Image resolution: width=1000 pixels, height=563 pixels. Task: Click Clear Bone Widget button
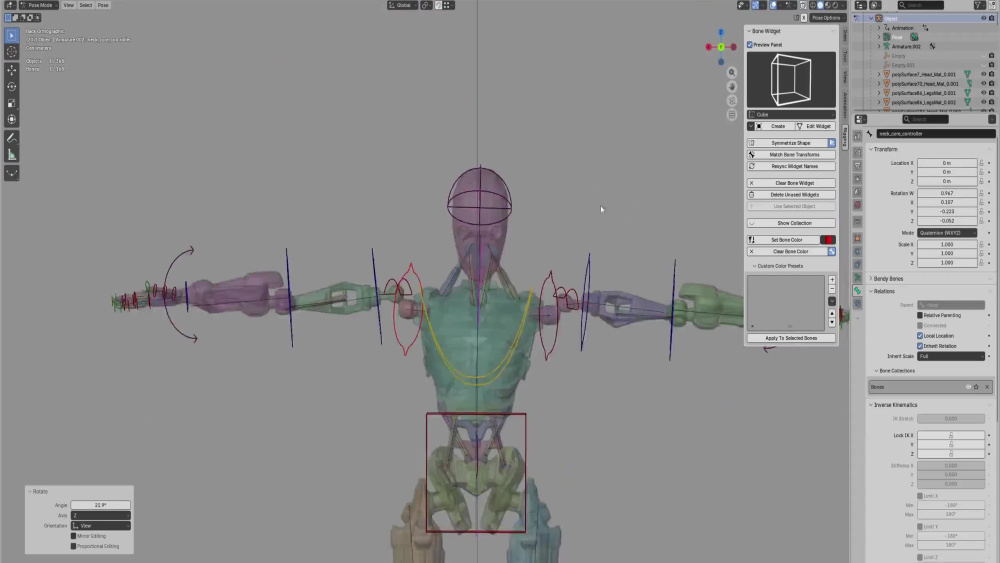click(791, 183)
